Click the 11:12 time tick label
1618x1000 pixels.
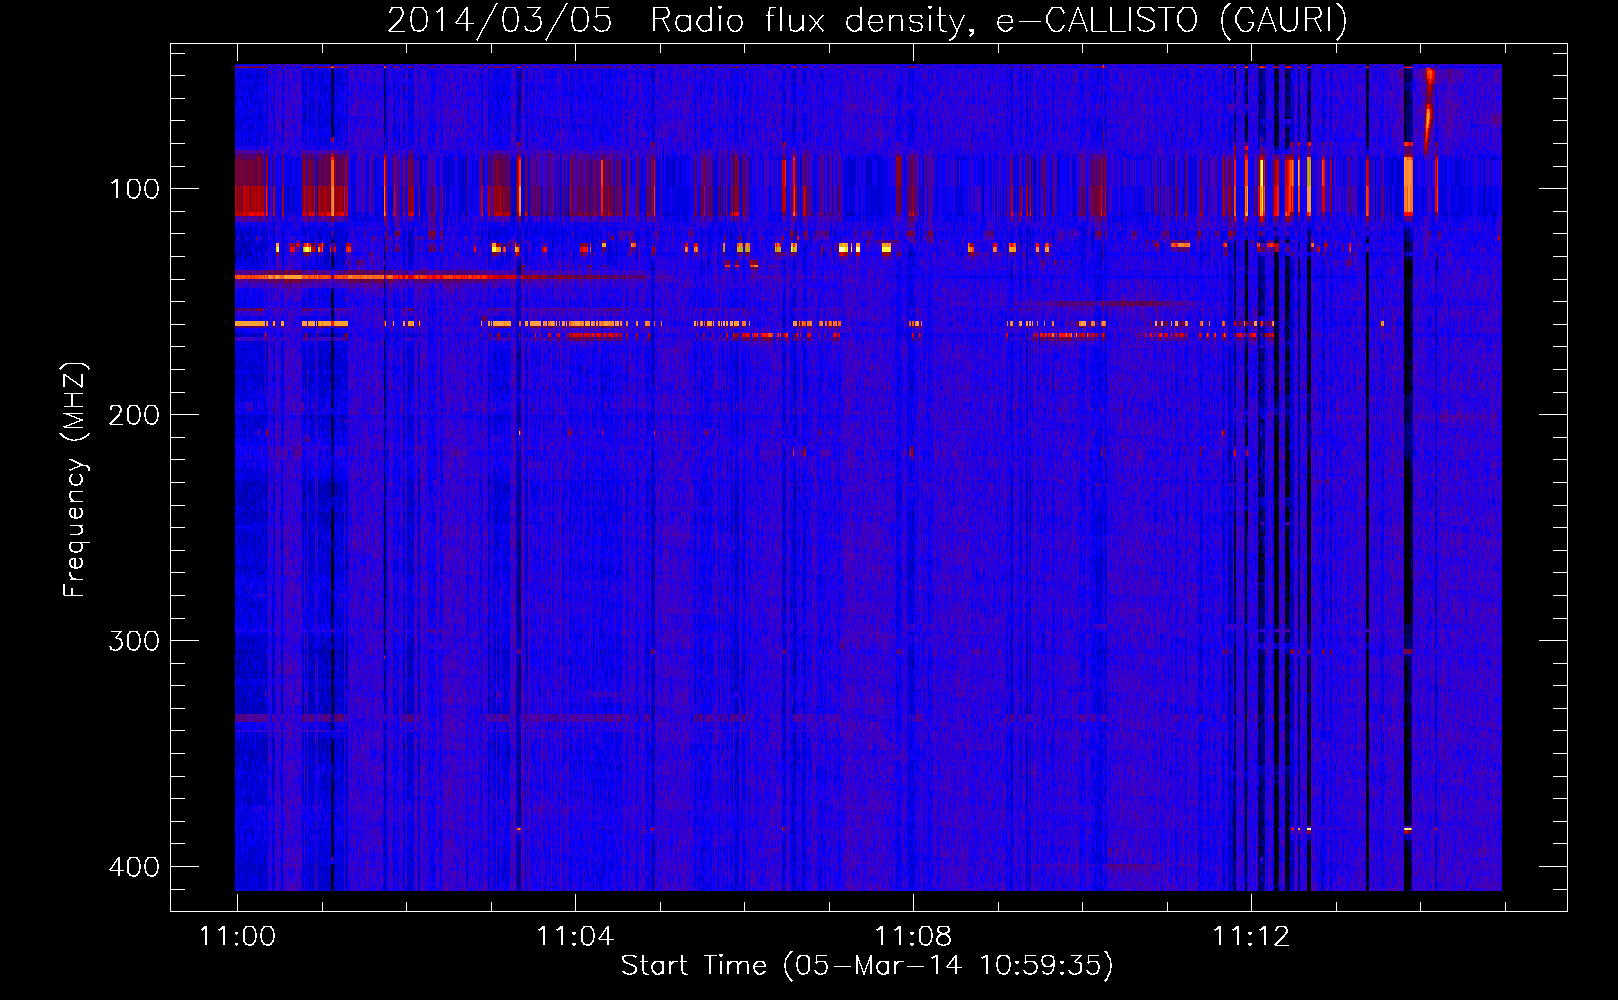coord(1251,936)
